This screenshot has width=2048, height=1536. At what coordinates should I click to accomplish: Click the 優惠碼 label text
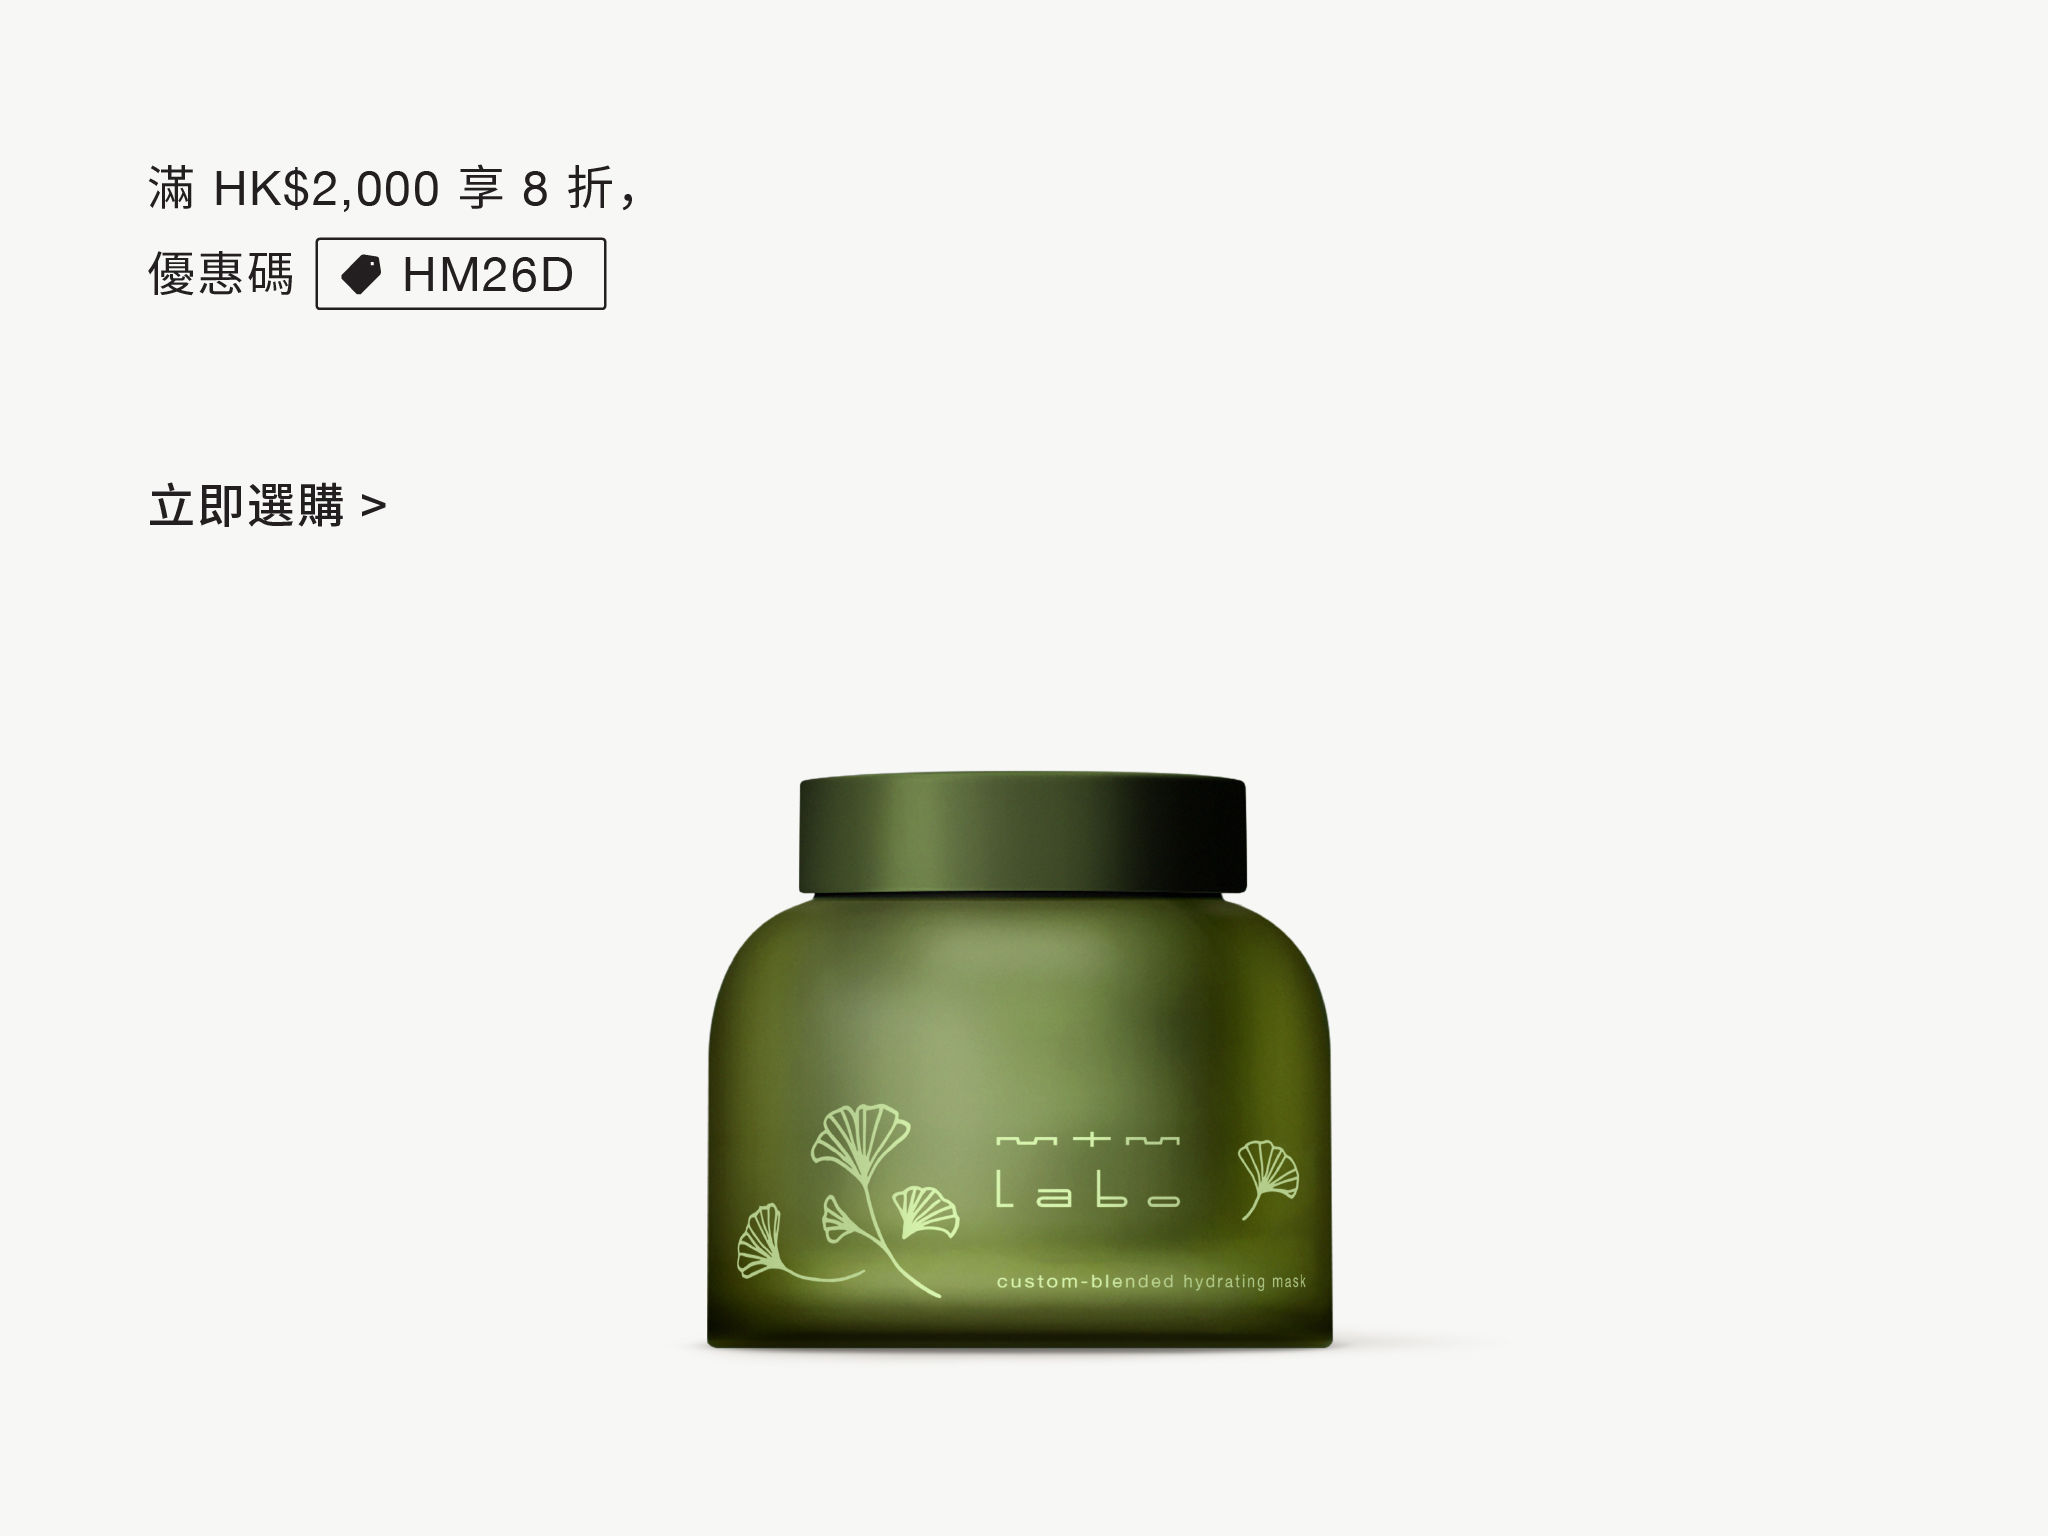tap(221, 273)
